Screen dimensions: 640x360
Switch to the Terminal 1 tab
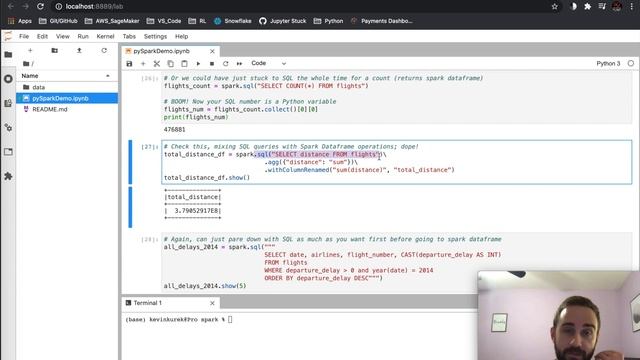tap(148, 303)
